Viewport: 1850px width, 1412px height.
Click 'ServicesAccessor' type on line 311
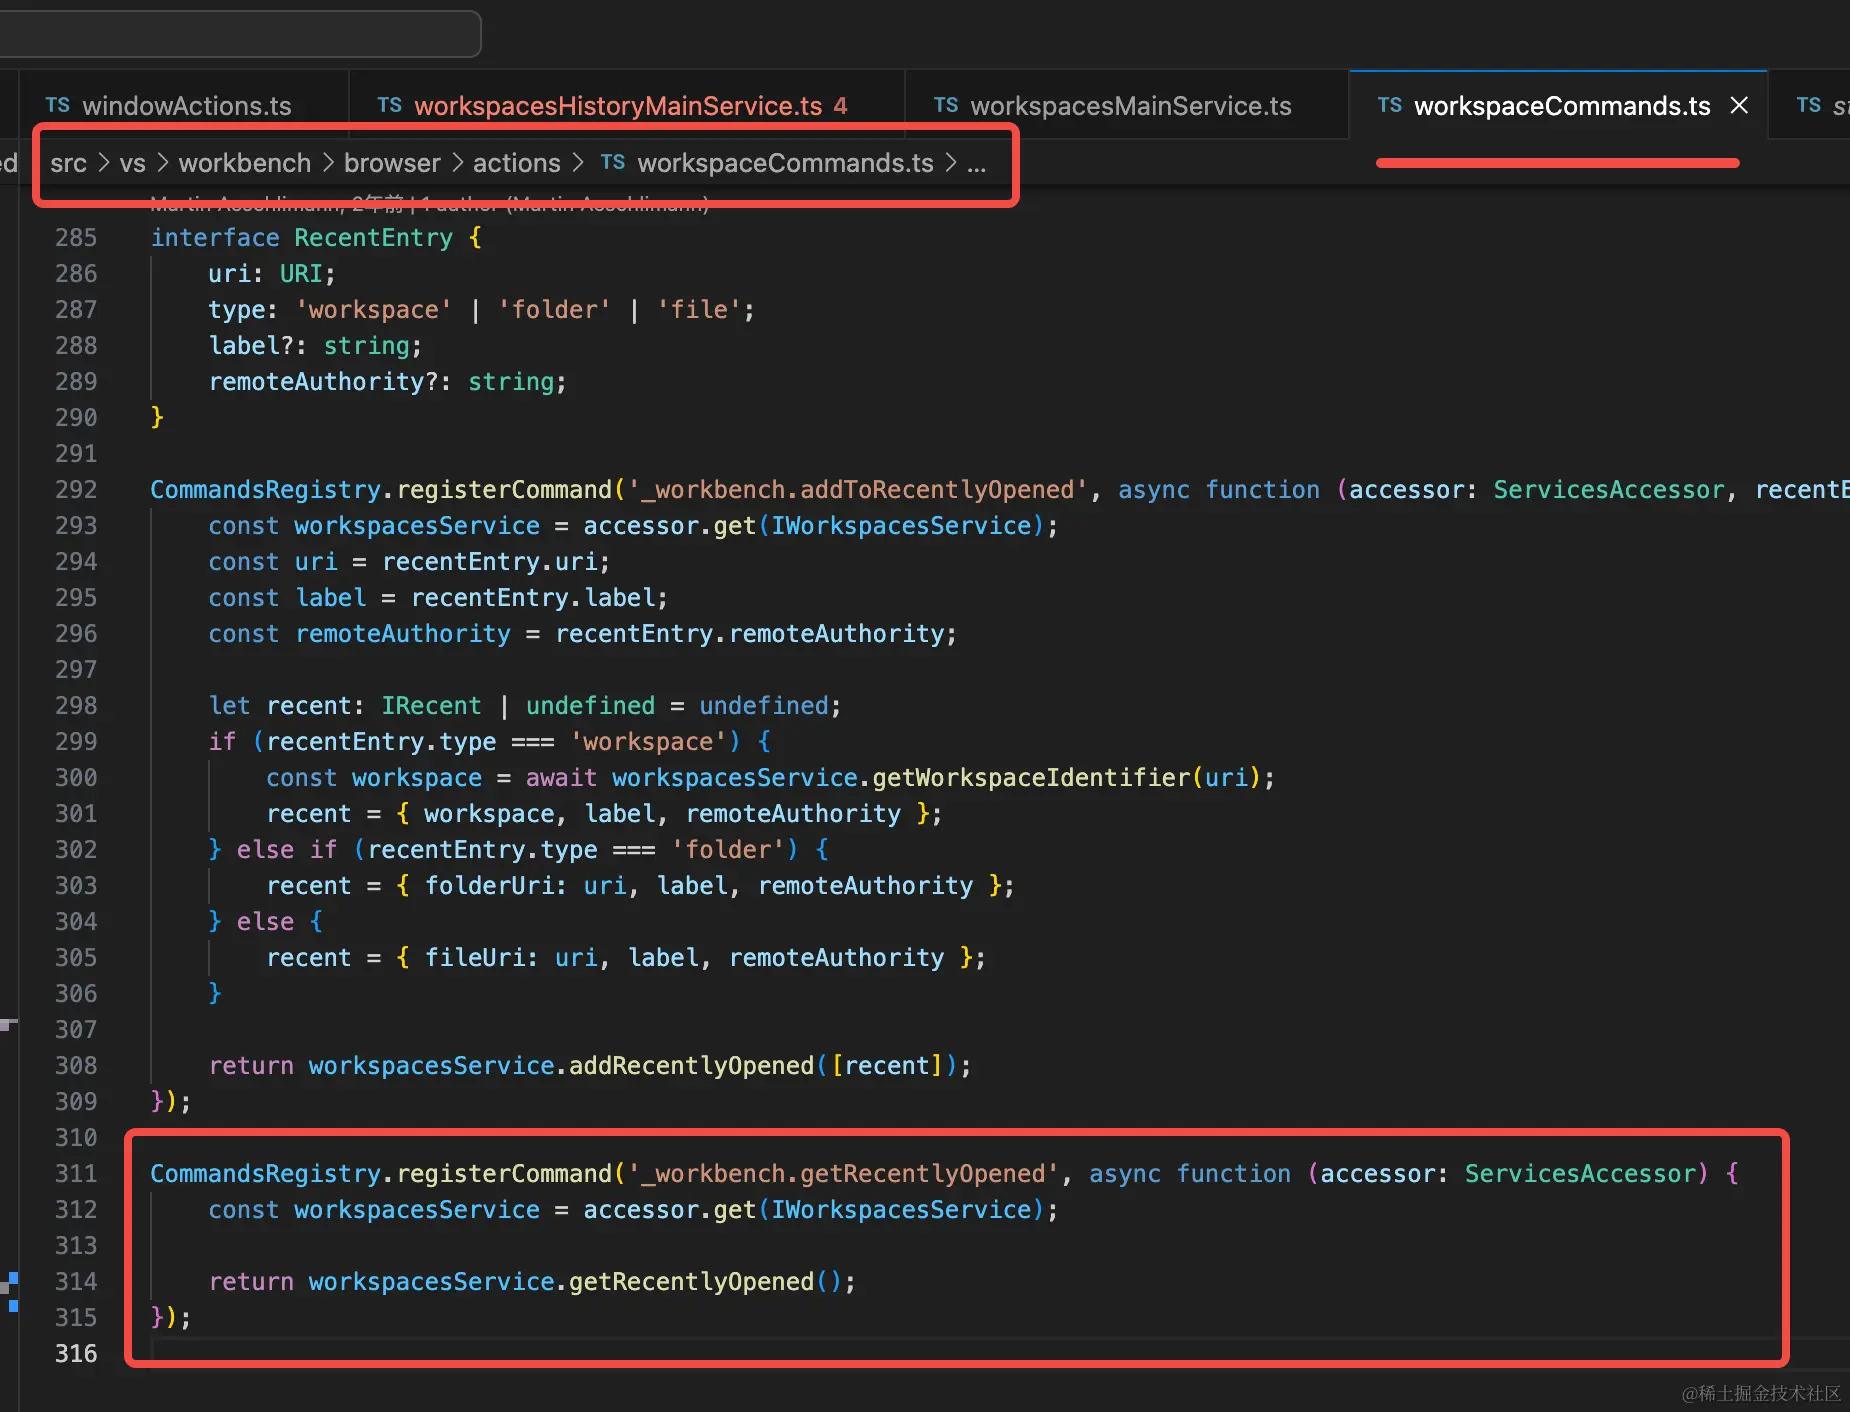click(1579, 1173)
